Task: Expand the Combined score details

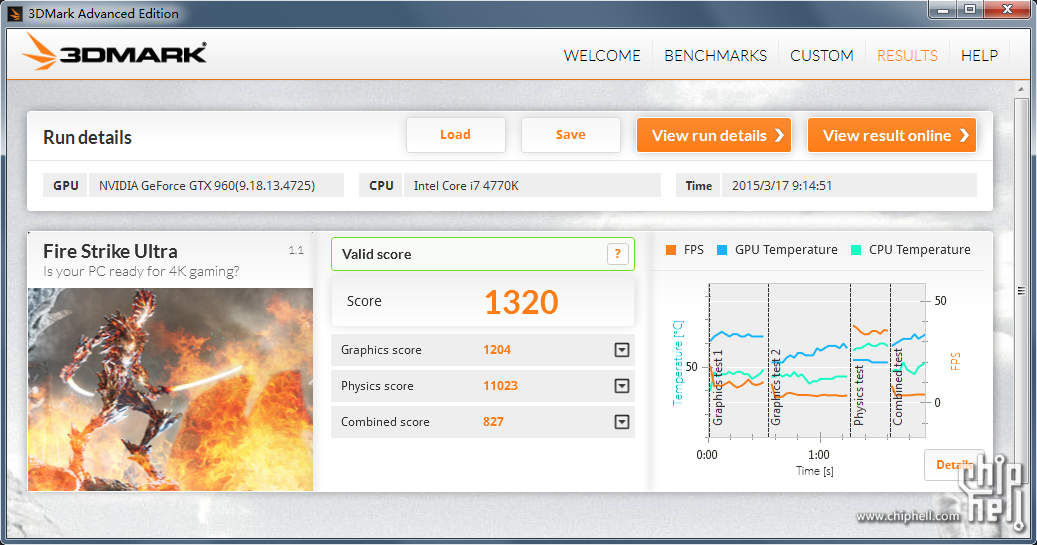Action: point(622,421)
